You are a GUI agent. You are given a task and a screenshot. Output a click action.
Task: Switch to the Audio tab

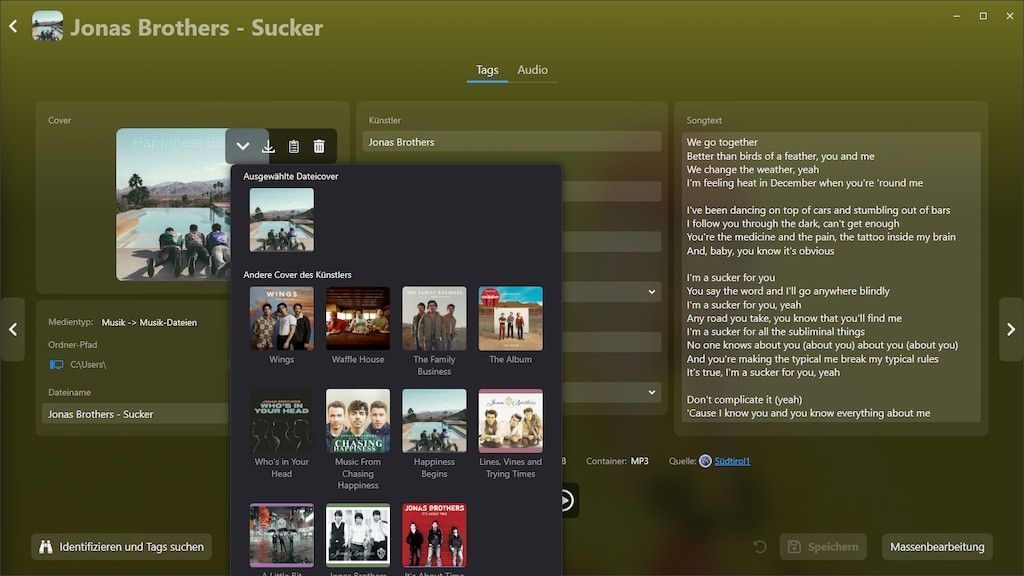pos(532,70)
